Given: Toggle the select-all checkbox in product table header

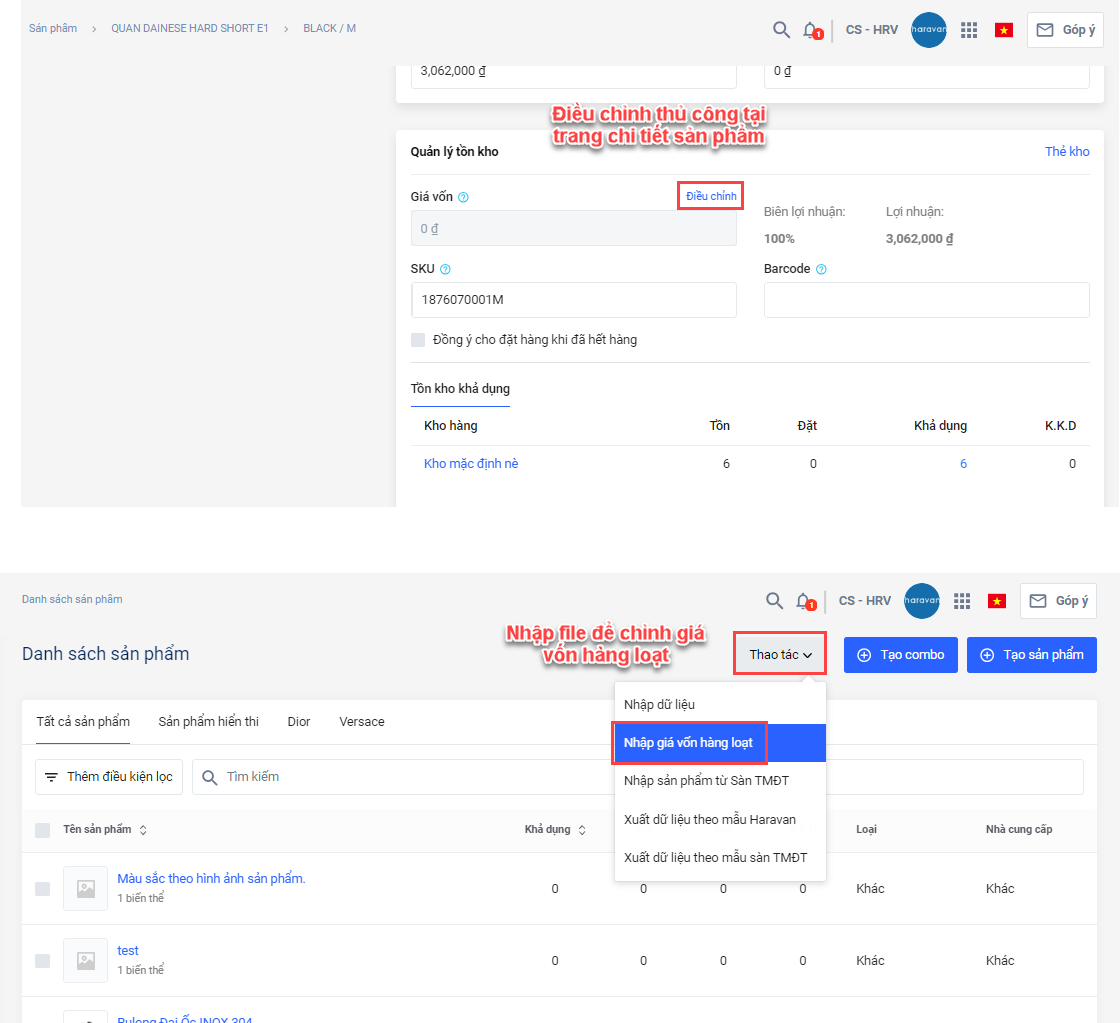Looking at the screenshot, I should pos(42,830).
